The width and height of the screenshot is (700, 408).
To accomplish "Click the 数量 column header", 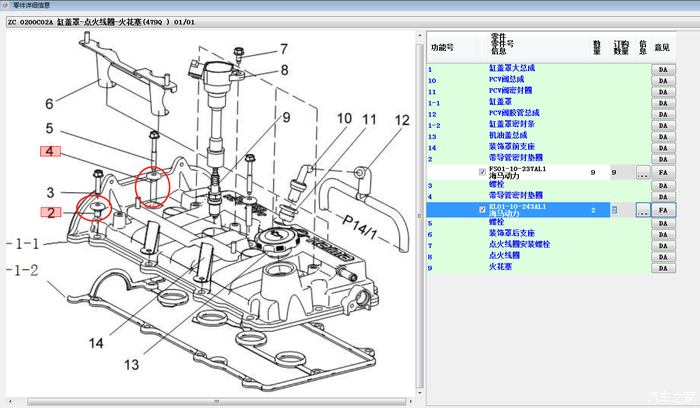I will [596, 46].
